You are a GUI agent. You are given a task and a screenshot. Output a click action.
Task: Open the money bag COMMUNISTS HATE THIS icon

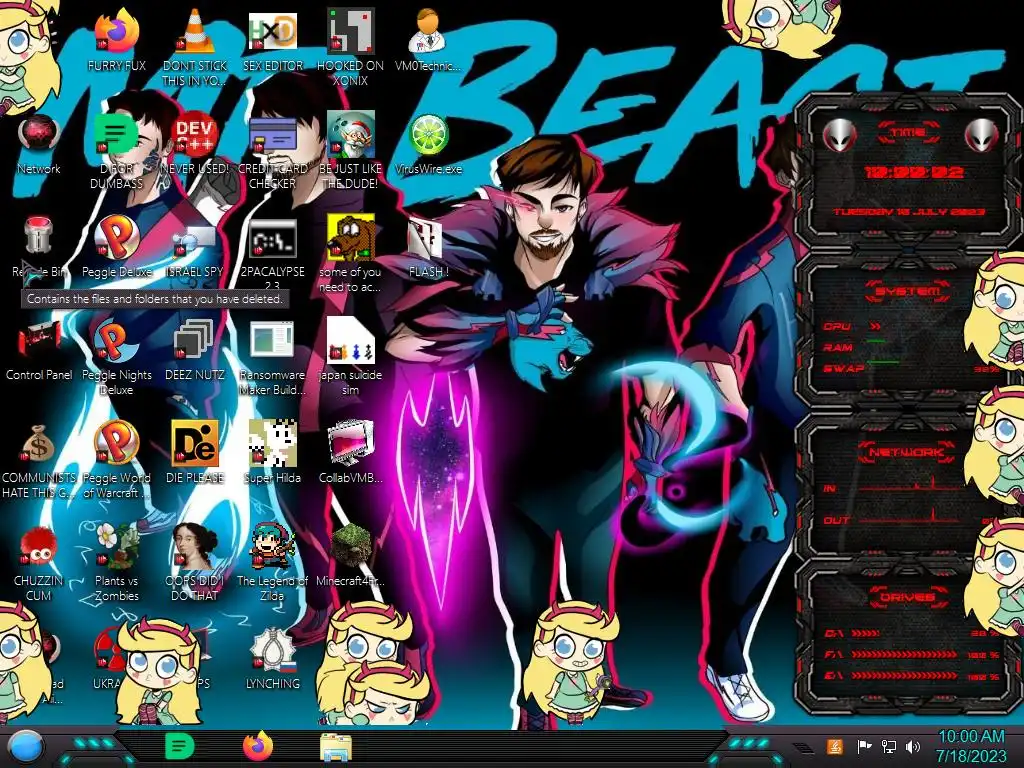[39, 445]
